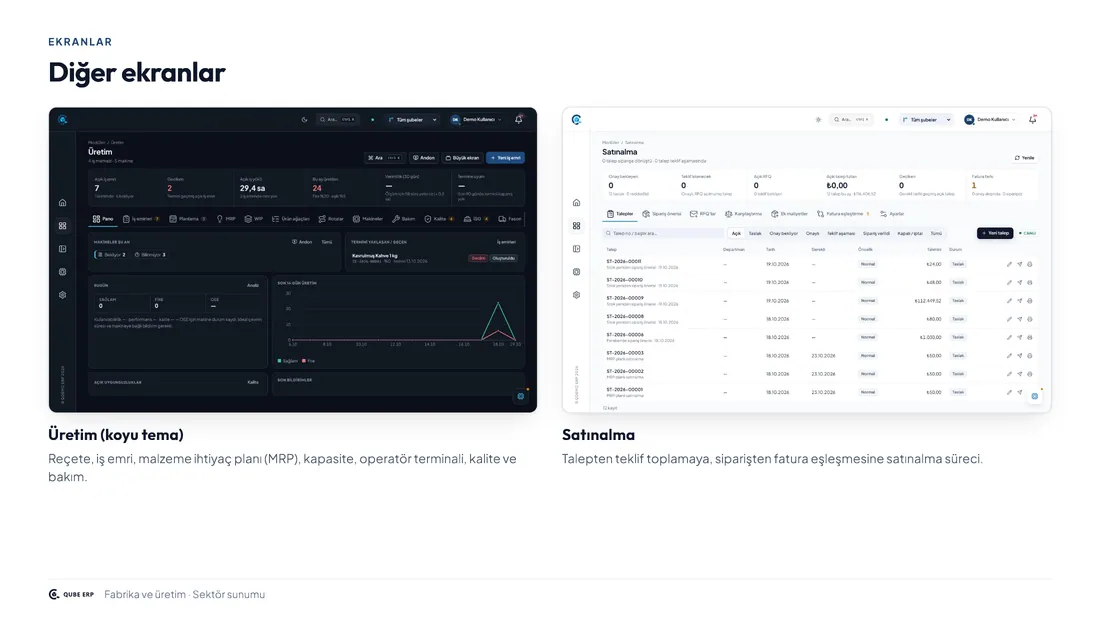The height and width of the screenshot is (619, 1100).
Task: Open the Tüm şubeler dropdown in the Satınalma screen
Action: tap(927, 120)
